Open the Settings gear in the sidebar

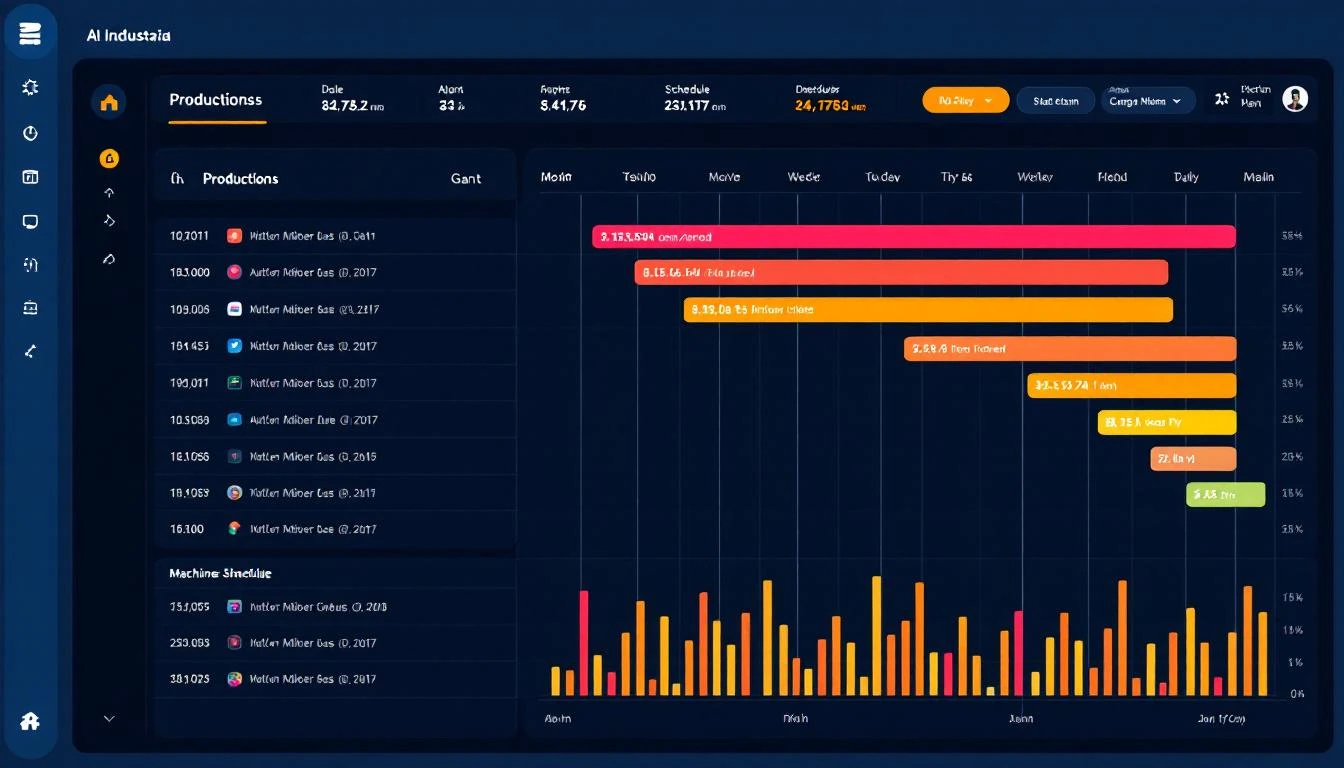[30, 87]
